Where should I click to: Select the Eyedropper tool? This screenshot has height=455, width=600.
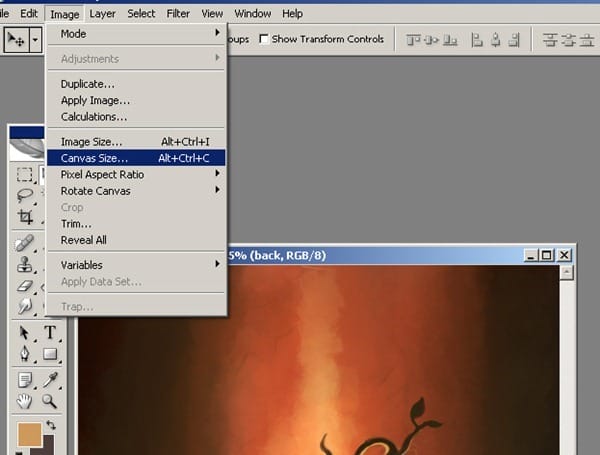click(x=50, y=380)
